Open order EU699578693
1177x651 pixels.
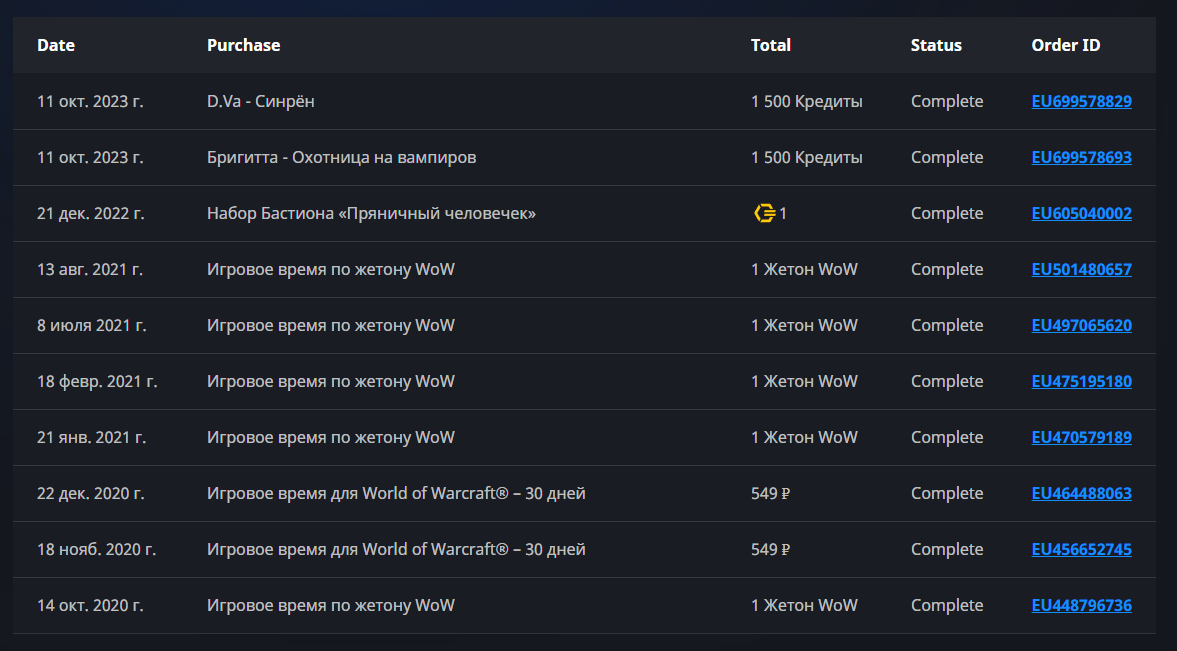pyautogui.click(x=1081, y=157)
